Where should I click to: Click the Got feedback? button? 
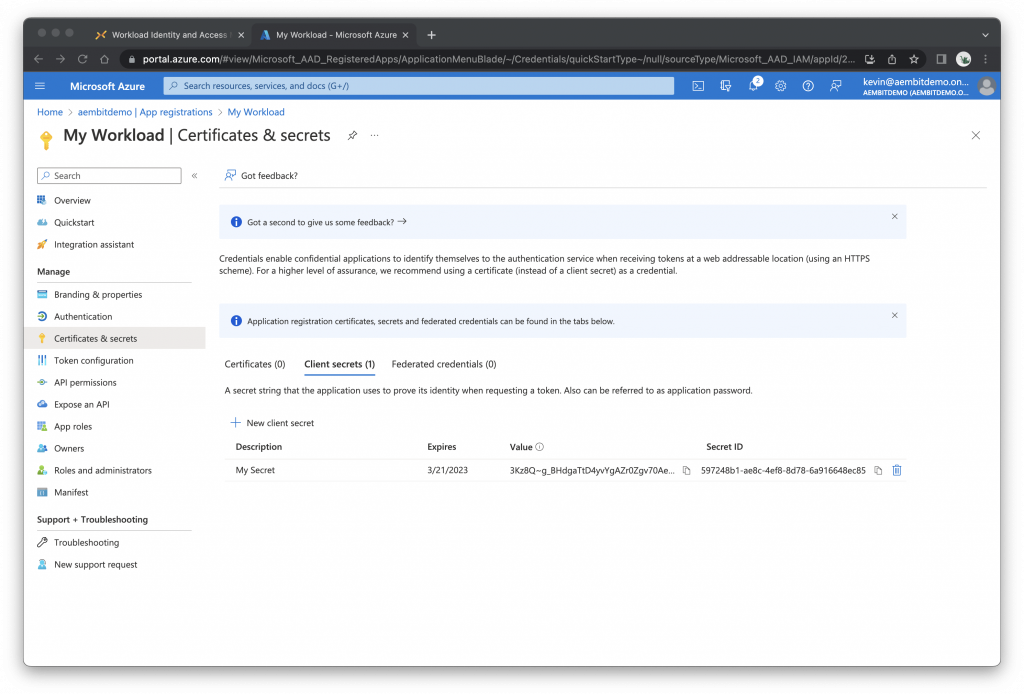[261, 176]
